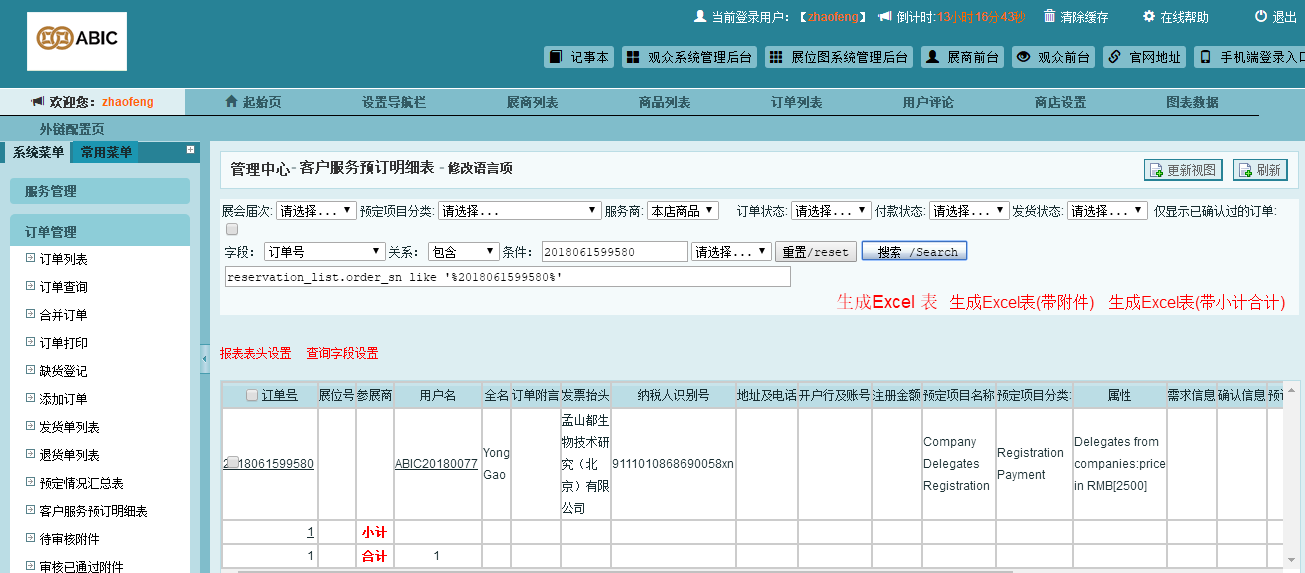Click 生成Excel表(带附件) link
The height and width of the screenshot is (573, 1305).
(x=1021, y=302)
